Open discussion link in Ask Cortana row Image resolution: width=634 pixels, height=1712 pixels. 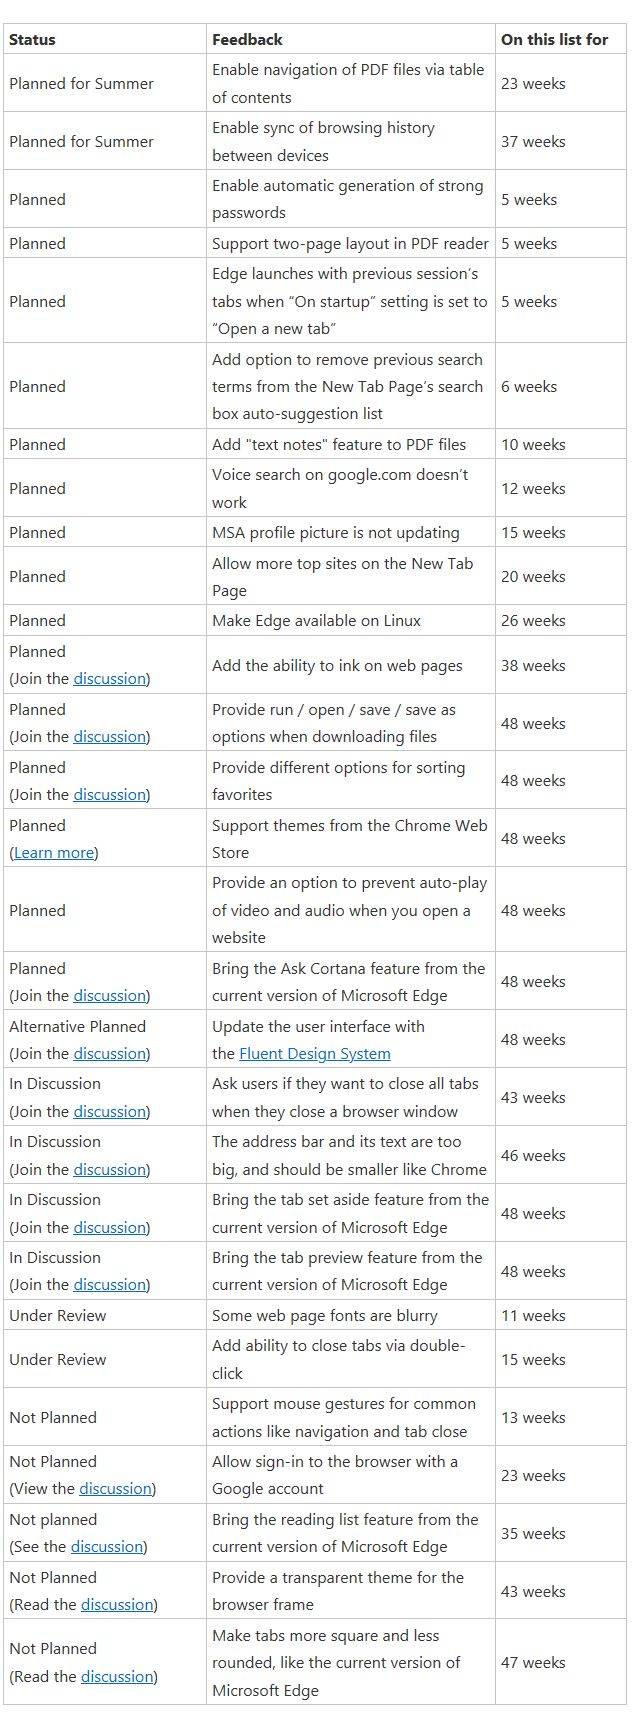tap(110, 996)
